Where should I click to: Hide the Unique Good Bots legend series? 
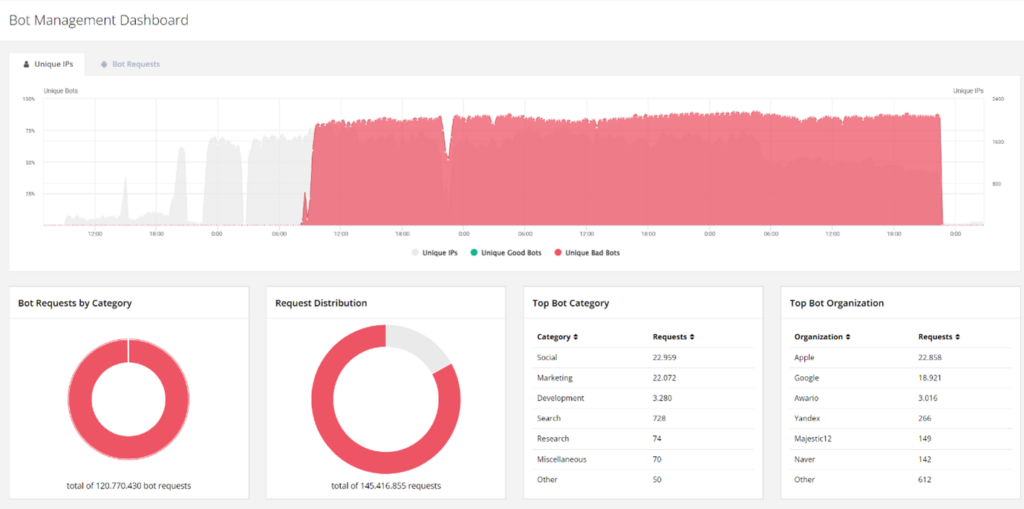click(506, 253)
